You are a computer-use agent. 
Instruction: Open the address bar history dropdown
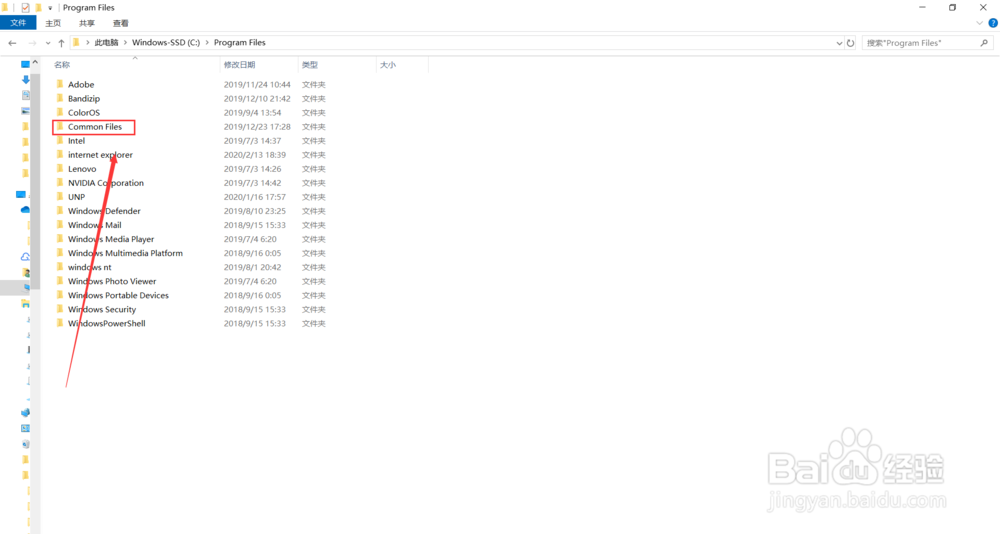point(839,43)
